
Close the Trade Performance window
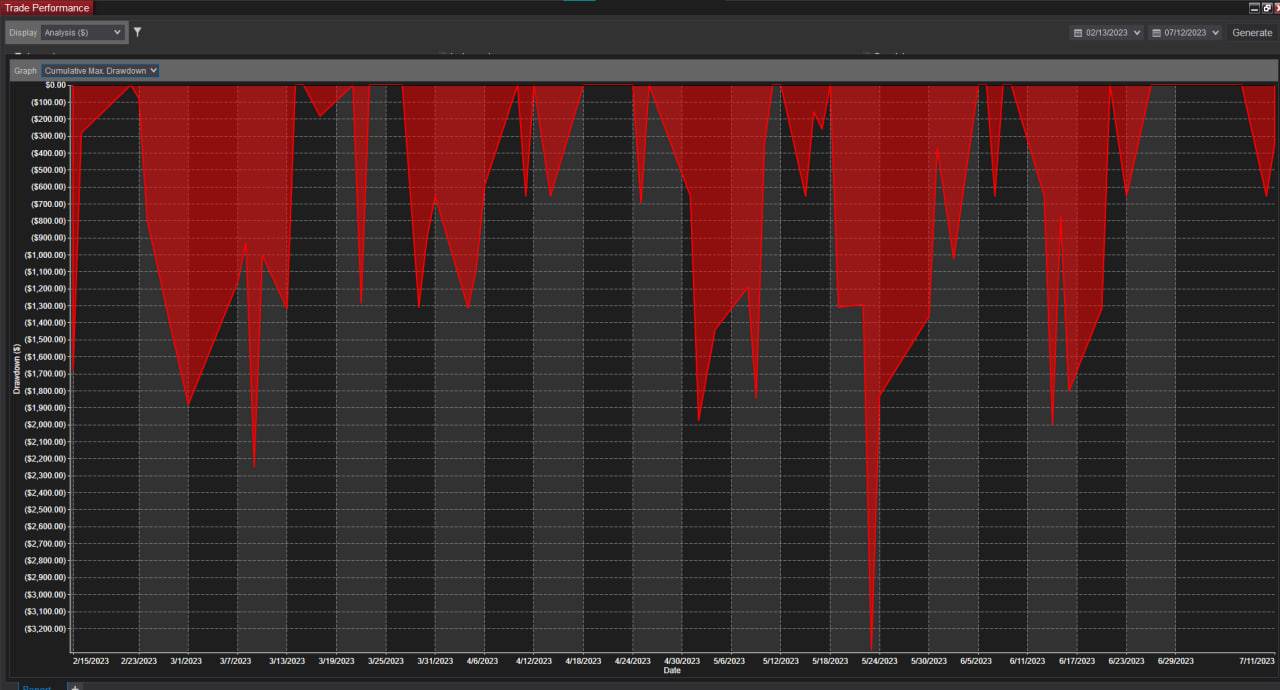click(x=1277, y=7)
